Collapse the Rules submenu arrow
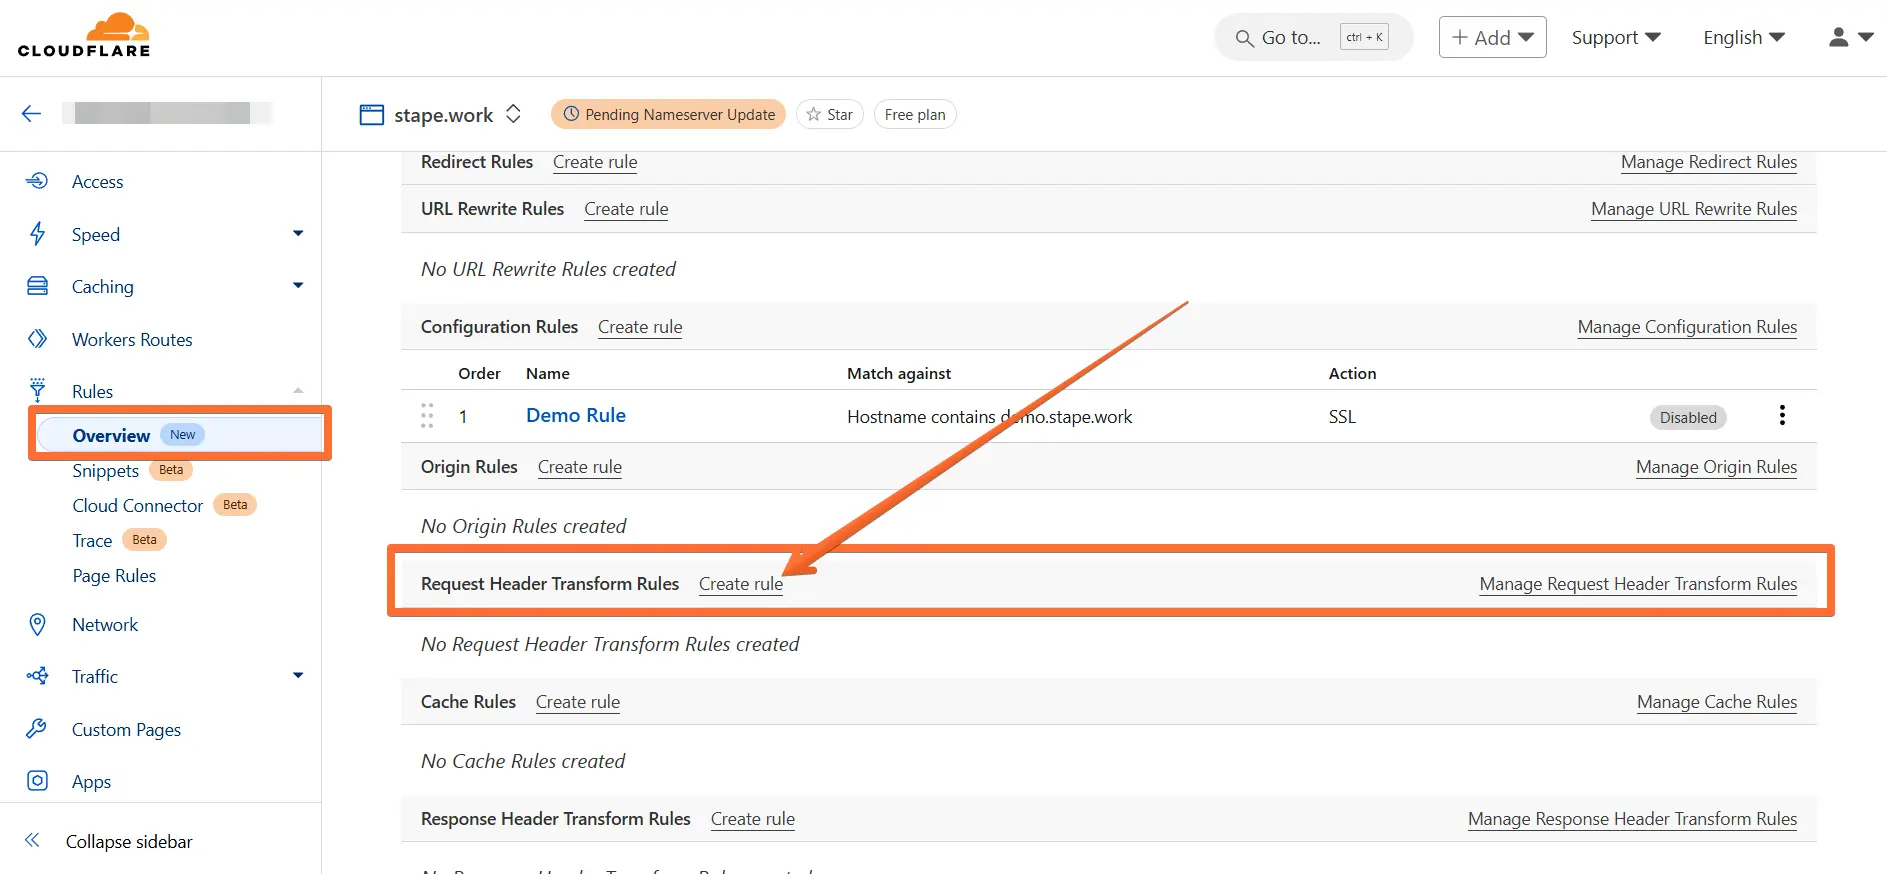 298,390
